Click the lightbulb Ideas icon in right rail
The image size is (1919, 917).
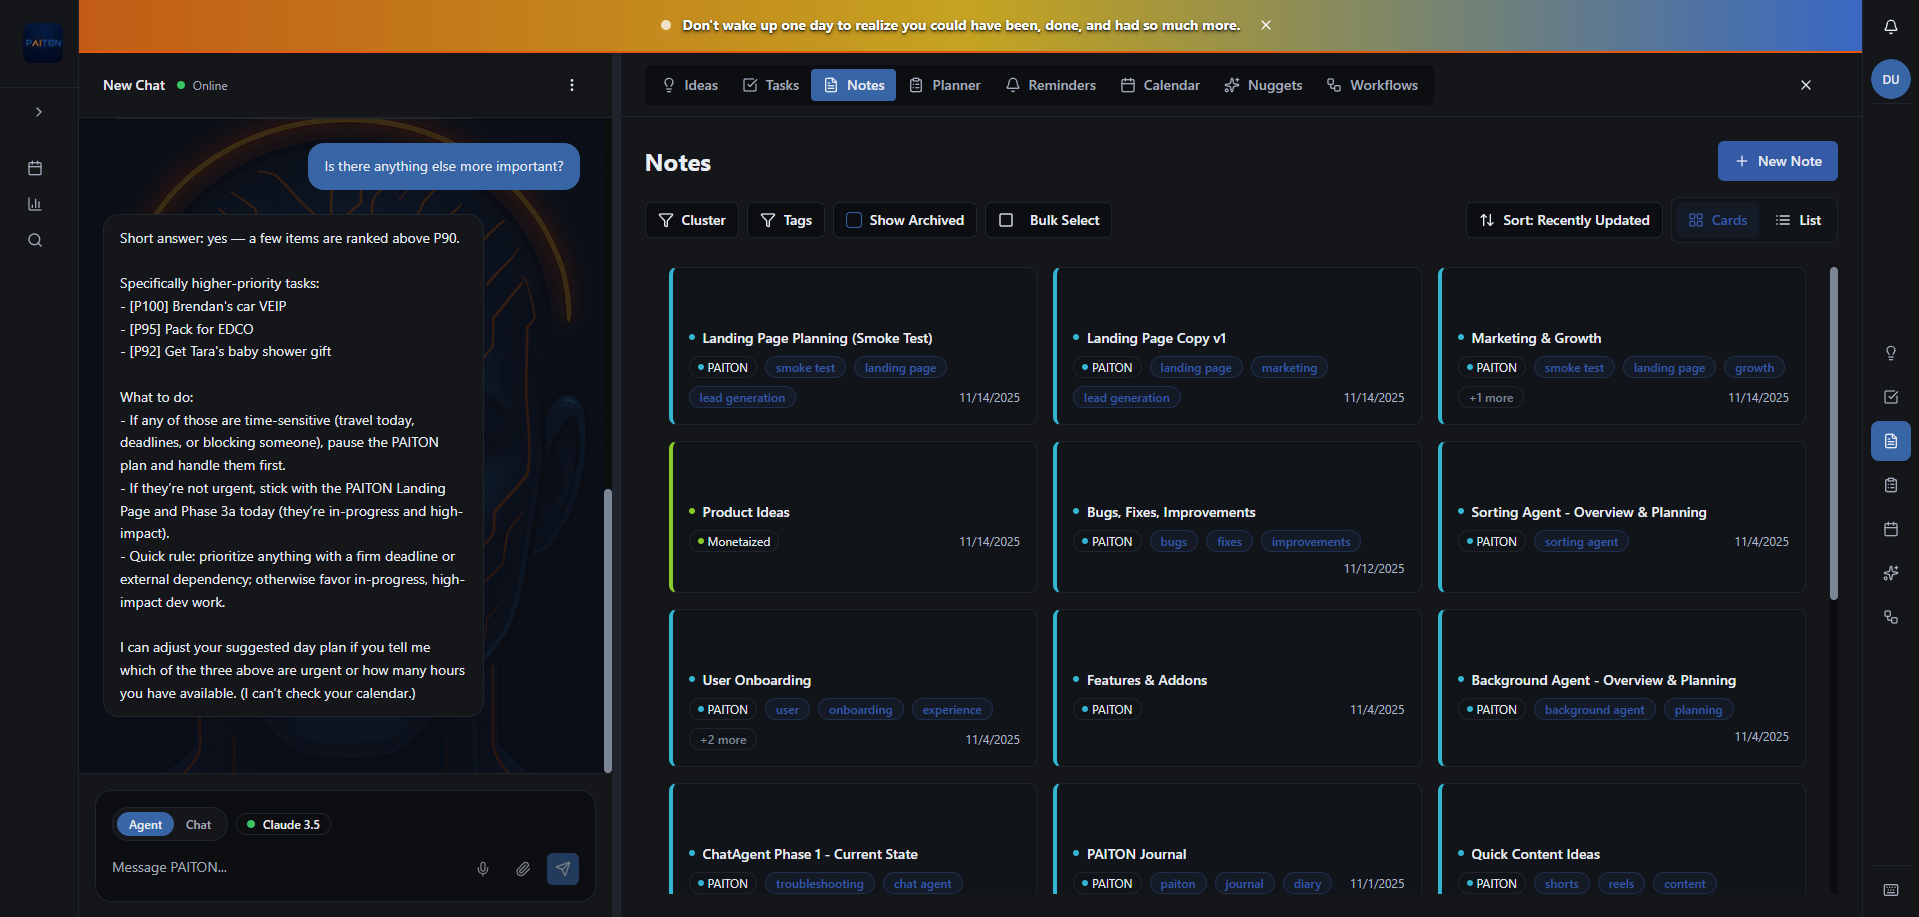coord(1890,353)
